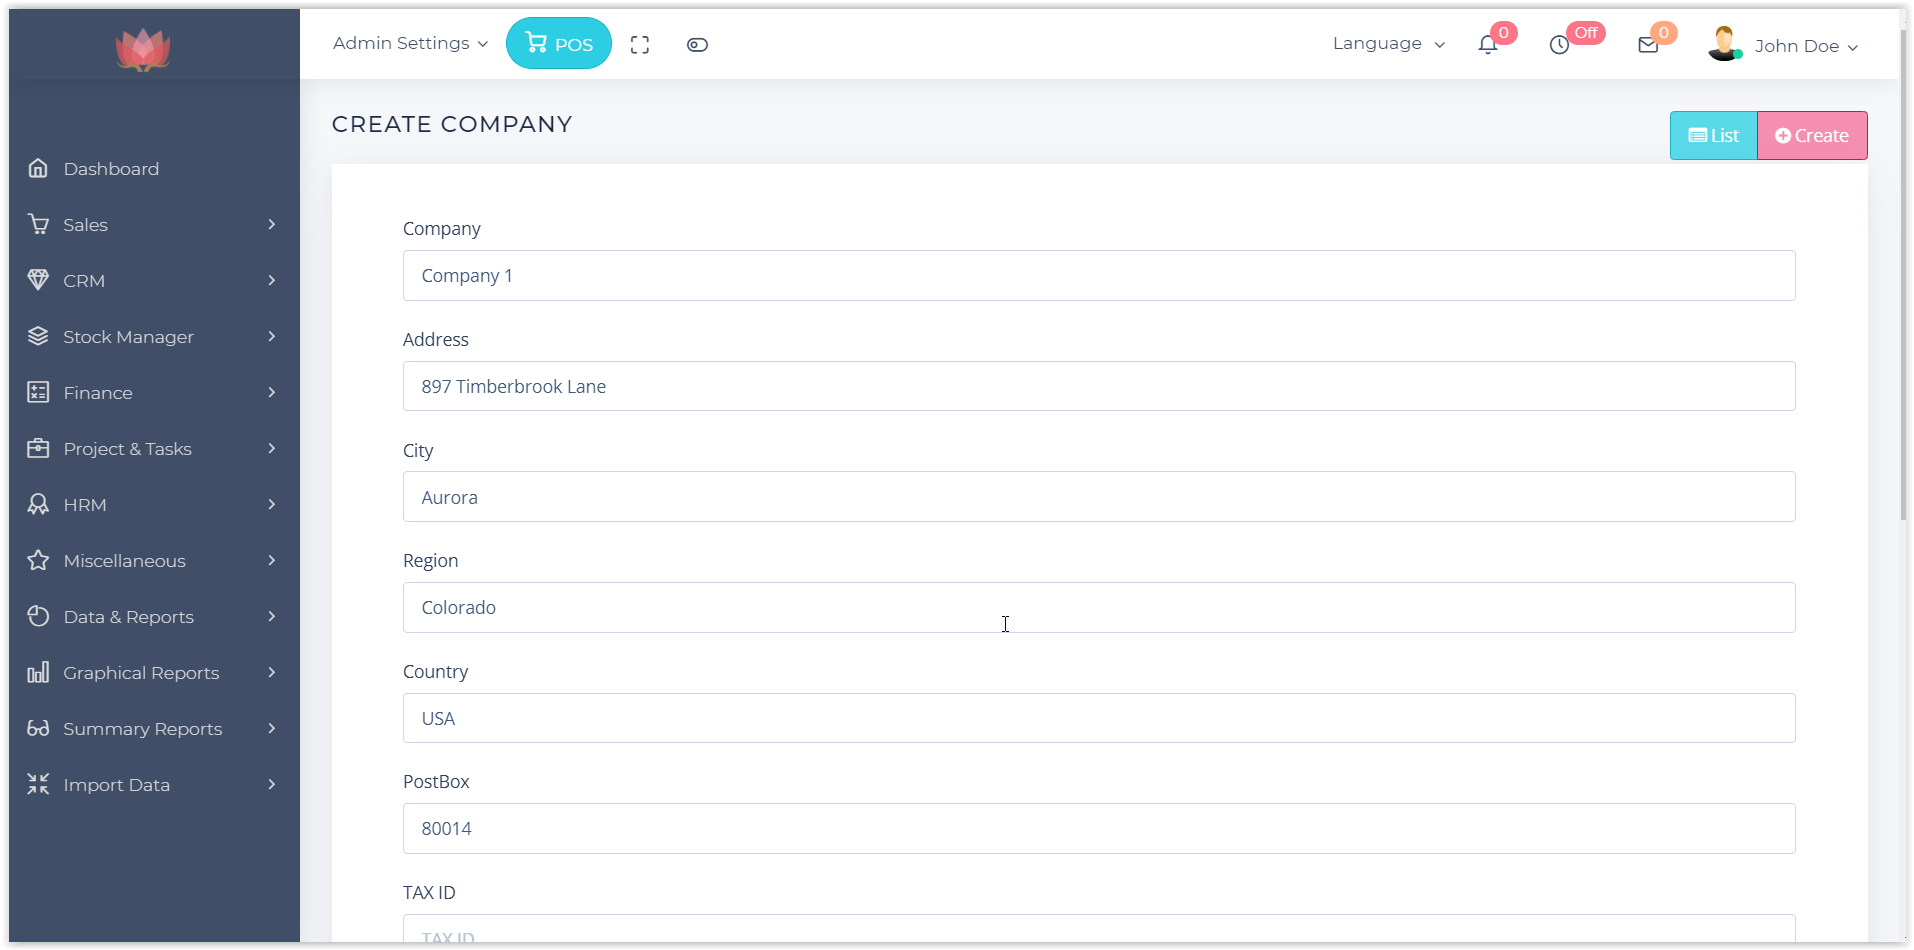This screenshot has width=1914, height=950.
Task: Click the Company name input field
Action: click(x=1099, y=275)
